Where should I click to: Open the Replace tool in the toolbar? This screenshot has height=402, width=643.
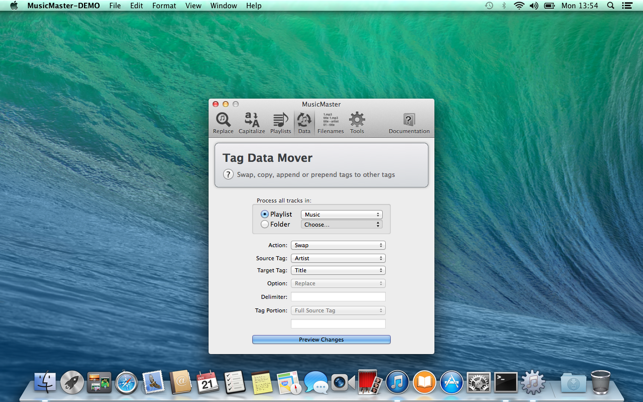pyautogui.click(x=223, y=123)
